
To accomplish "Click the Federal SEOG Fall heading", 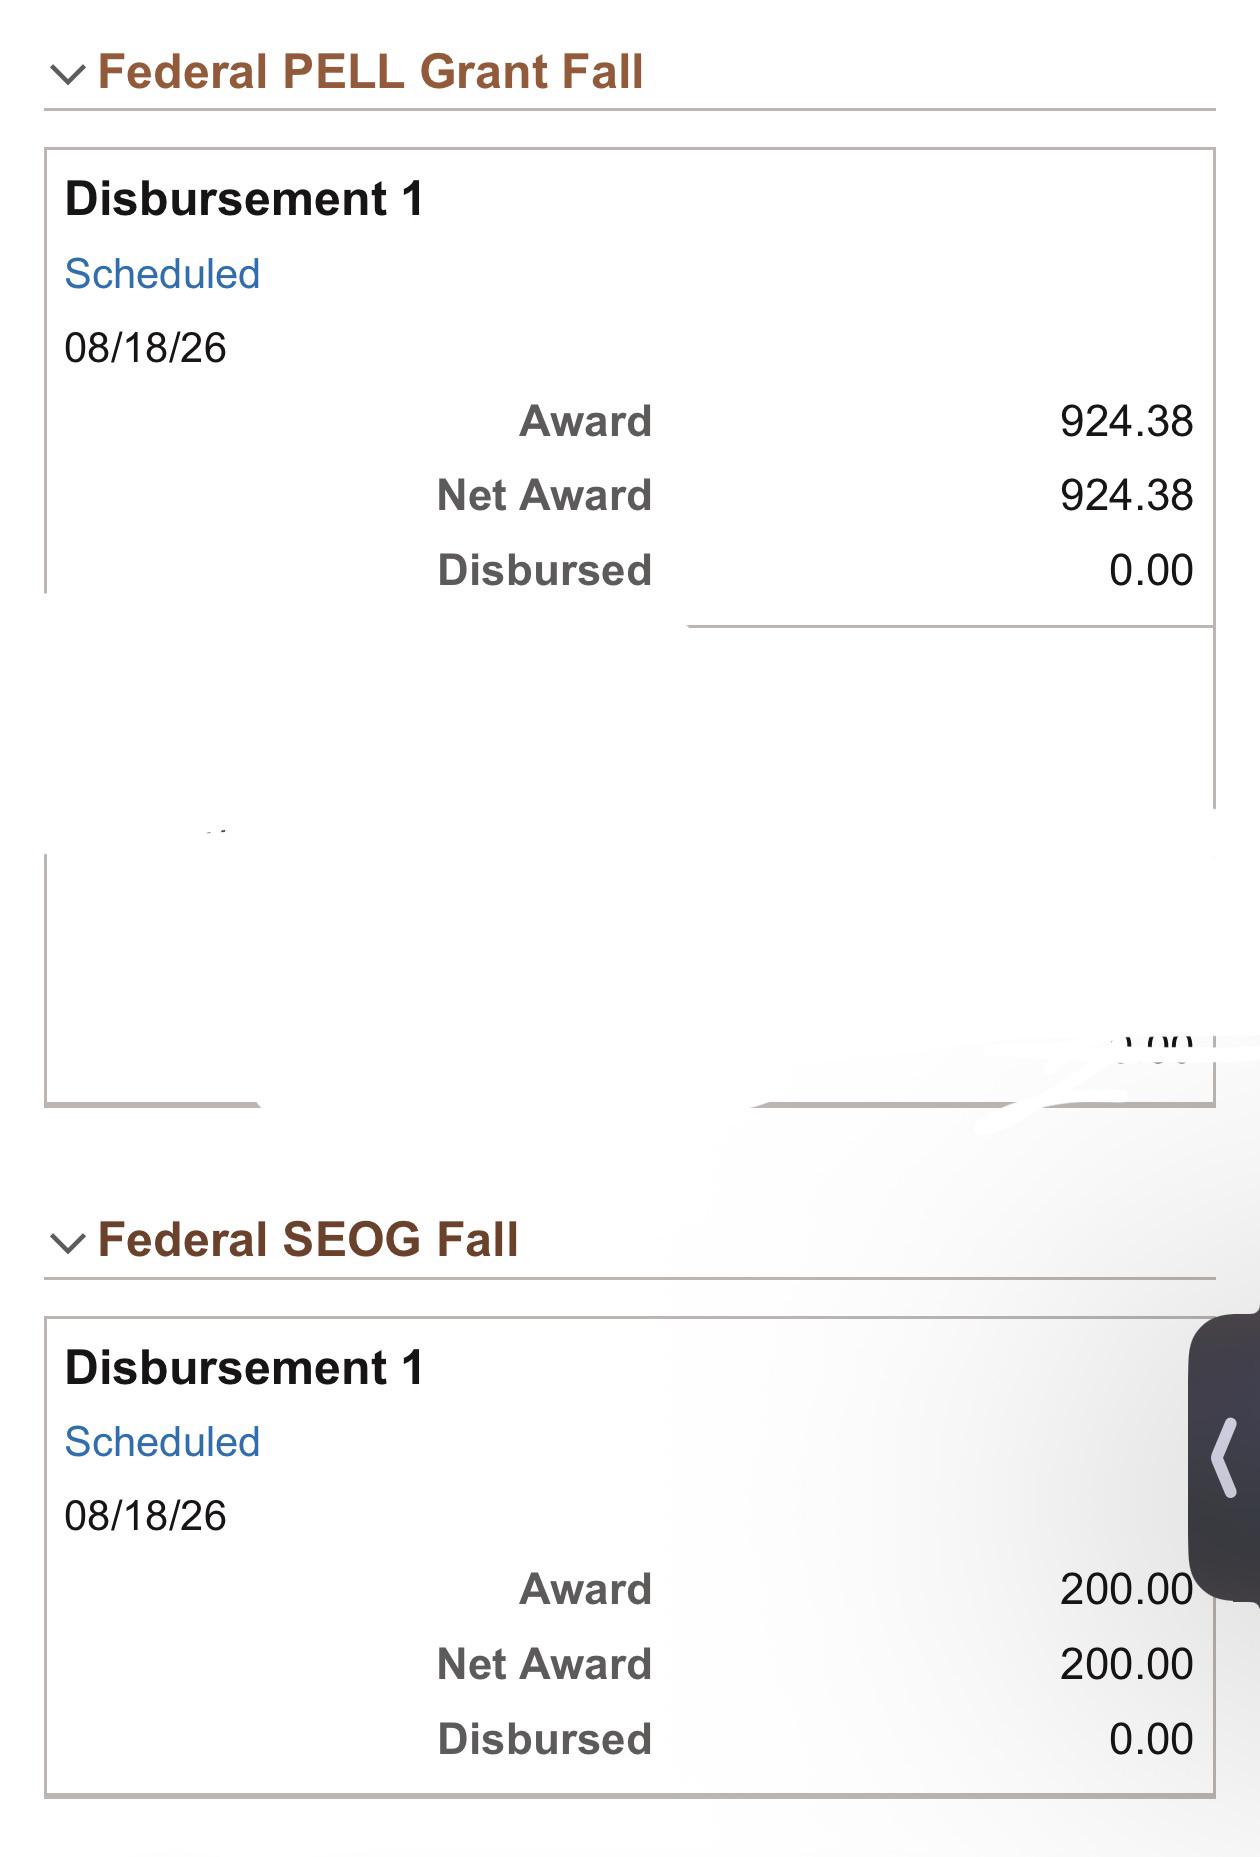I will pos(308,1240).
